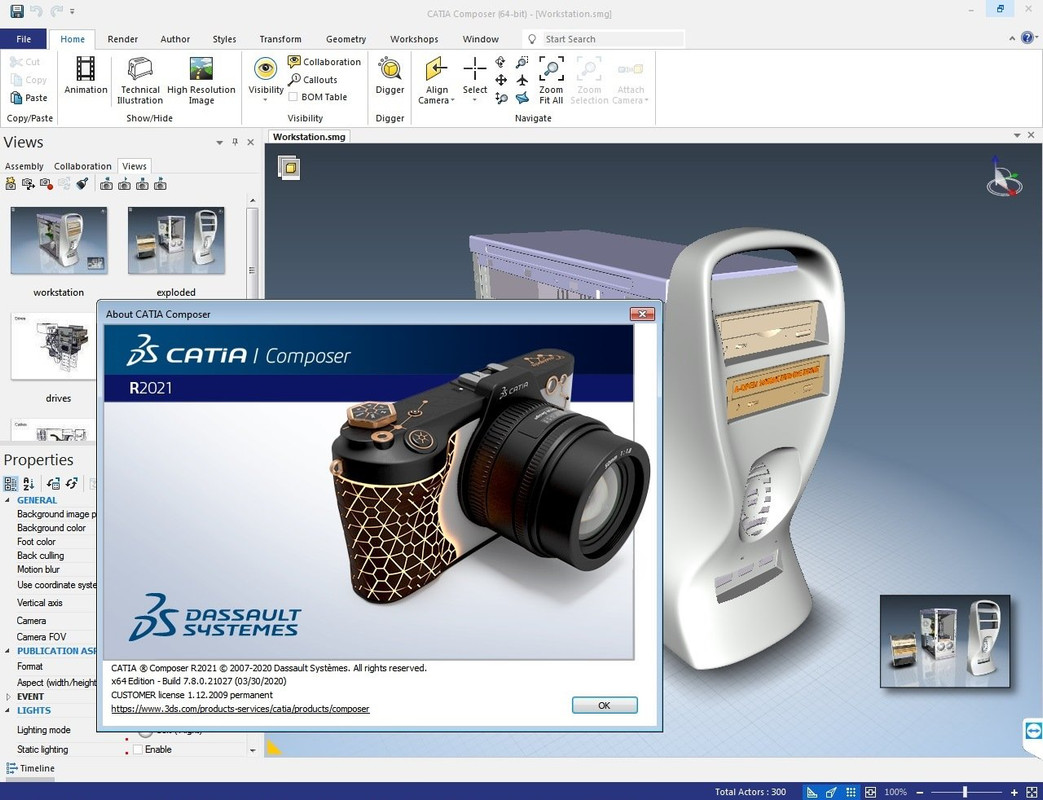Open the Timeline panel button

click(x=31, y=768)
